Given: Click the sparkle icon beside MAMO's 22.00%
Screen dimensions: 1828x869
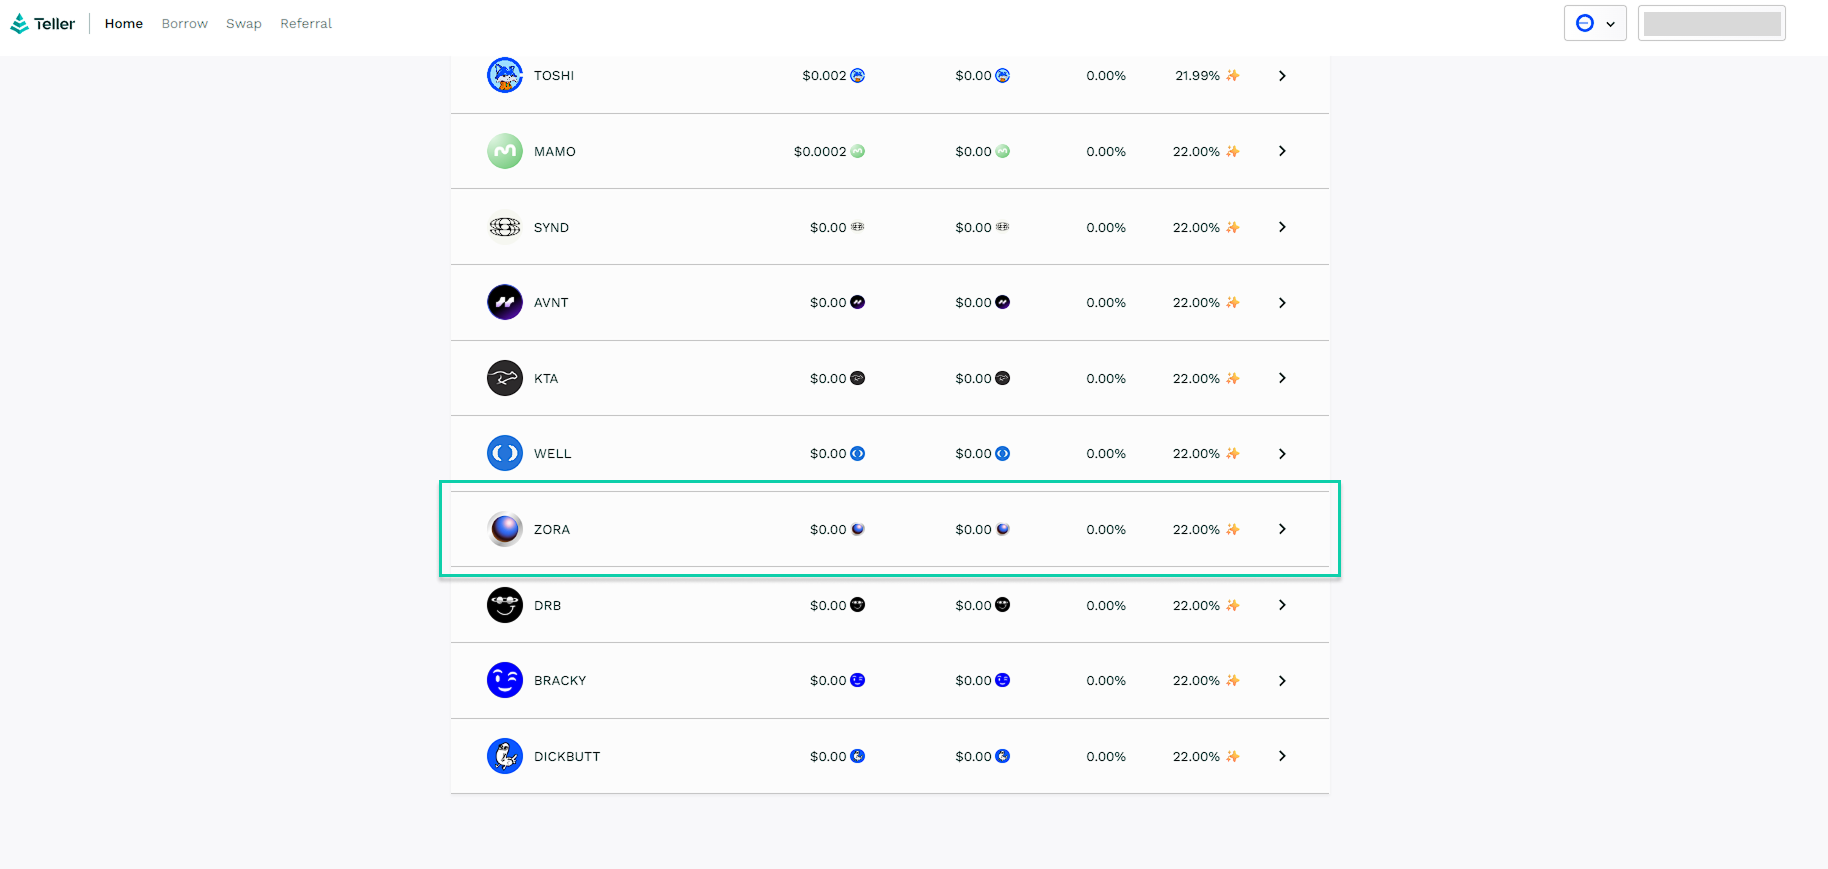Looking at the screenshot, I should click(x=1233, y=152).
